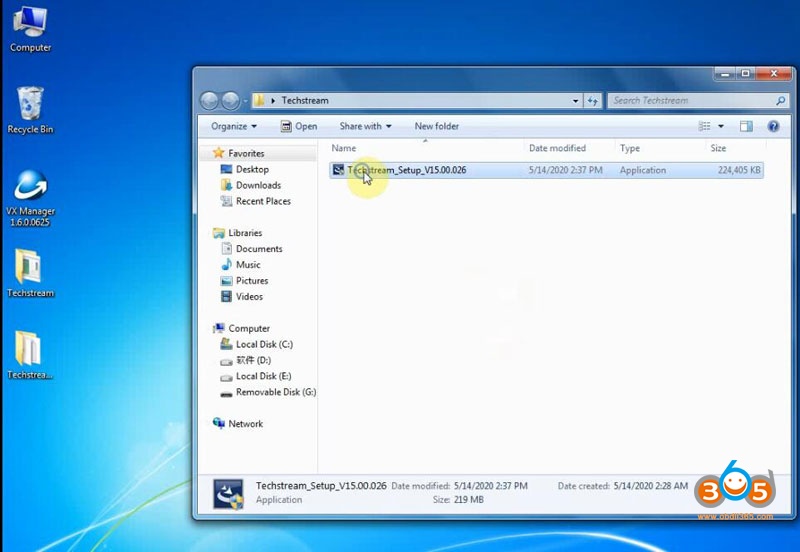Click the refresh button beside address bar
The image size is (800, 552).
tap(592, 101)
